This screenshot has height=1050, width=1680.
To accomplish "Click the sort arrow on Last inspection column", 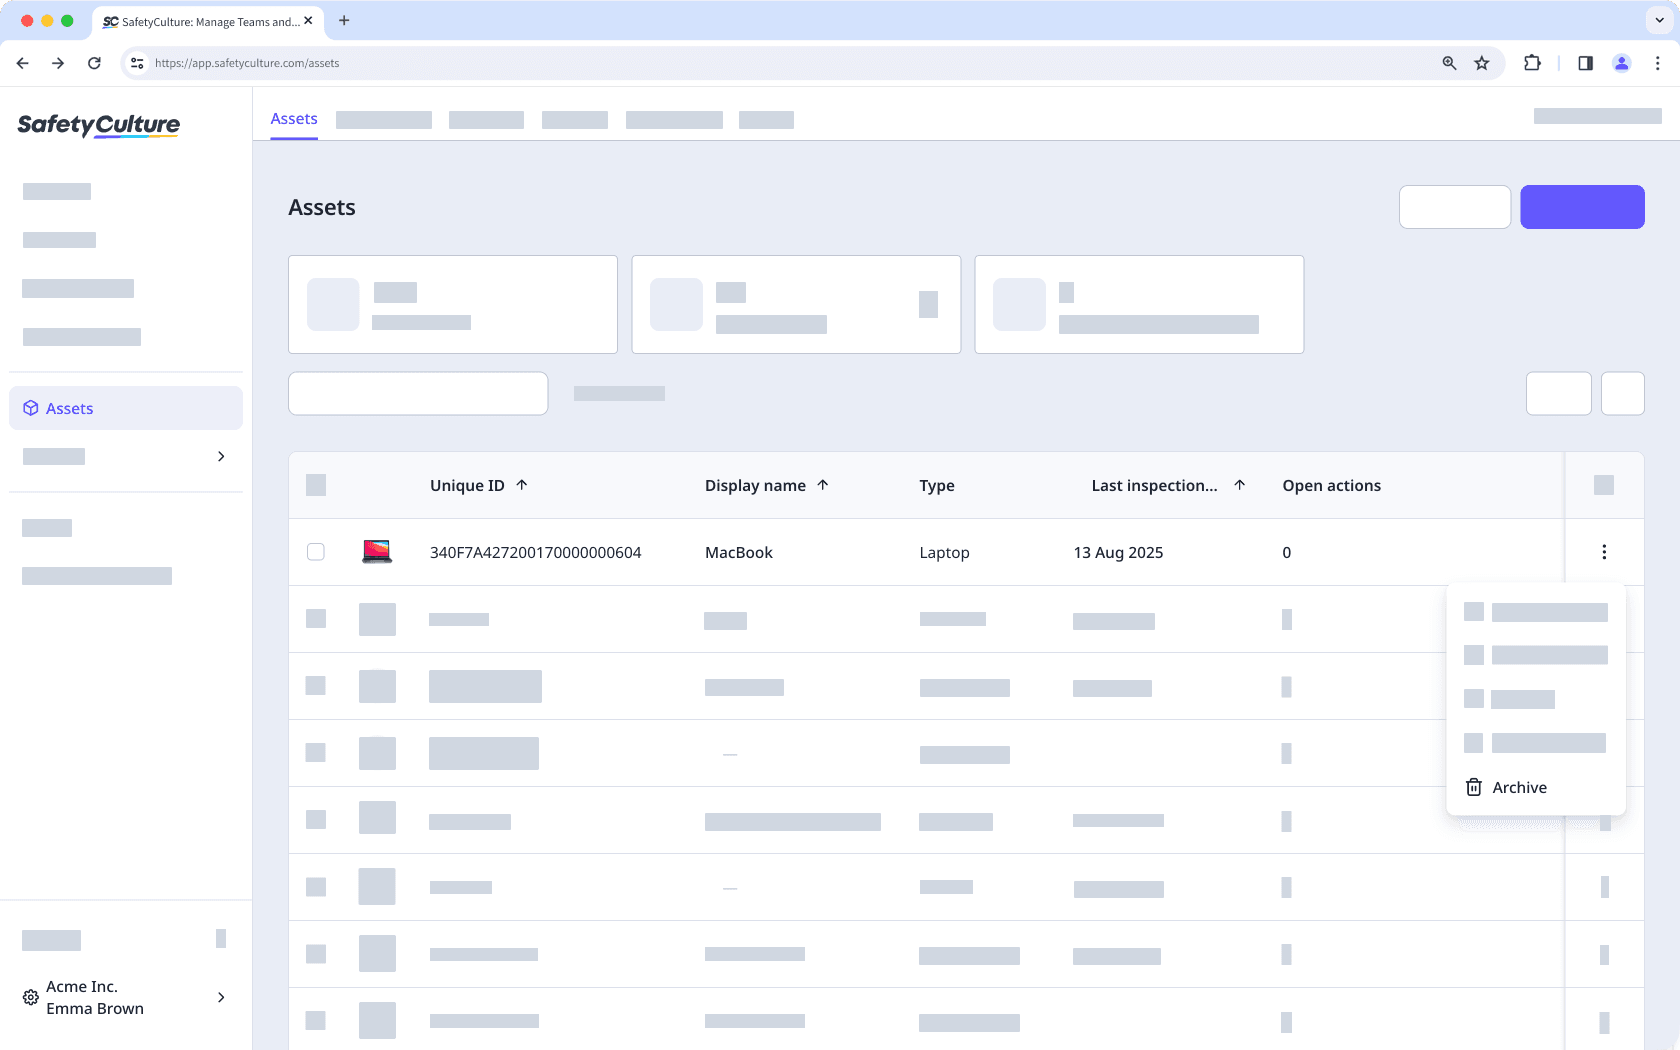I will [1240, 484].
